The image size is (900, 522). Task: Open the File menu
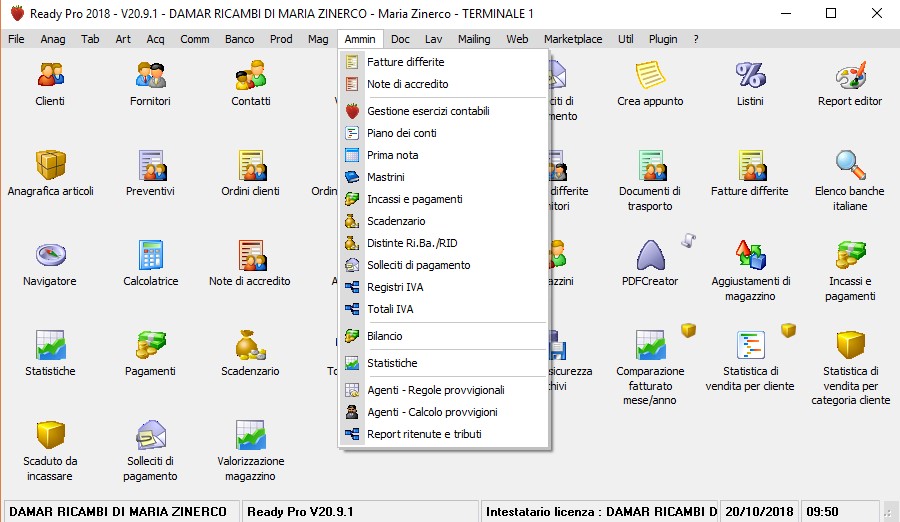[x=16, y=39]
